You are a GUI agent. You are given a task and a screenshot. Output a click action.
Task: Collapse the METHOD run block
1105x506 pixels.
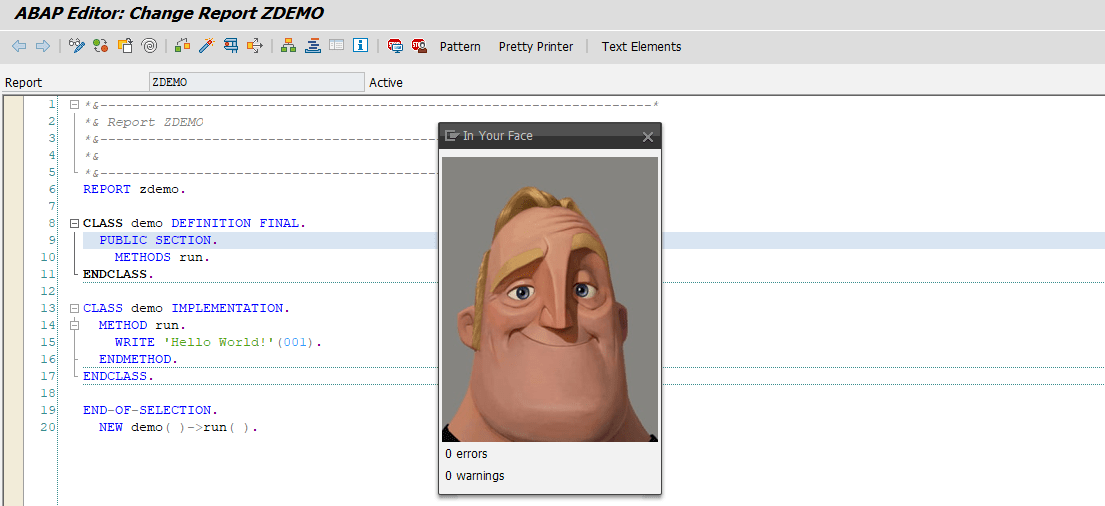(x=75, y=326)
